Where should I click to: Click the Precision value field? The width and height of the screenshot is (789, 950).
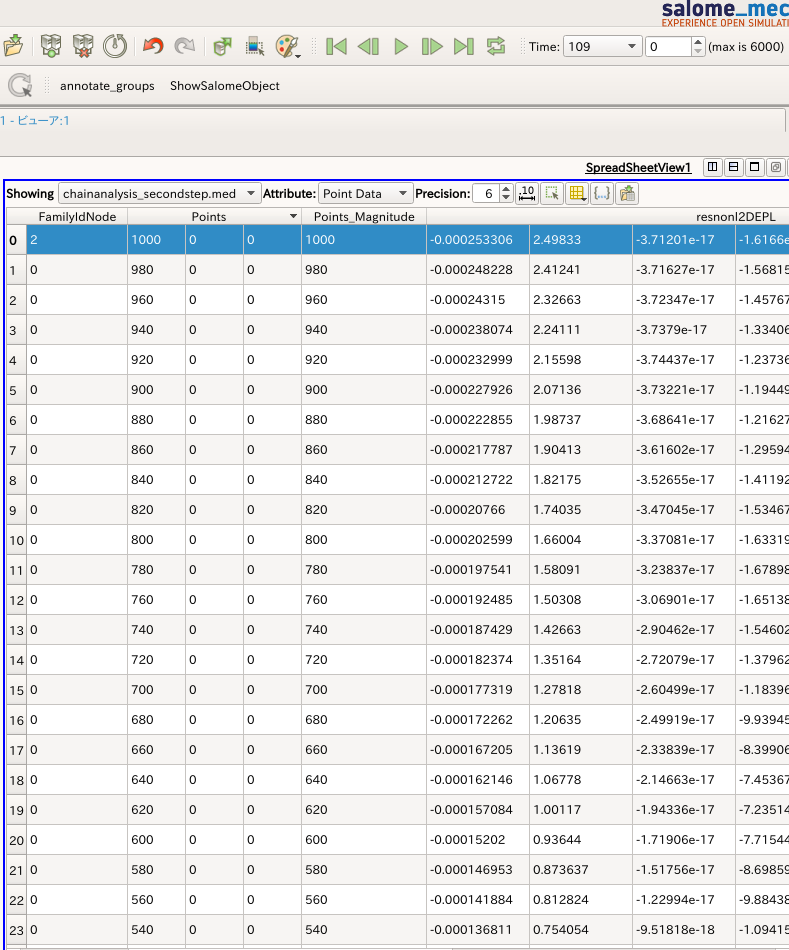point(486,194)
